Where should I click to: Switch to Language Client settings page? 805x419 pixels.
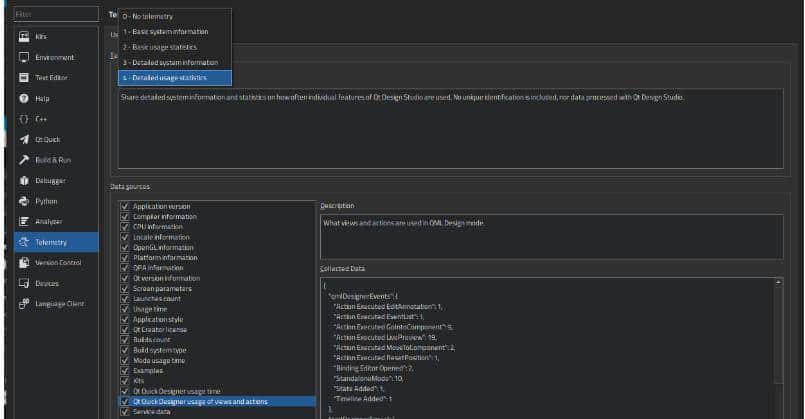56,303
